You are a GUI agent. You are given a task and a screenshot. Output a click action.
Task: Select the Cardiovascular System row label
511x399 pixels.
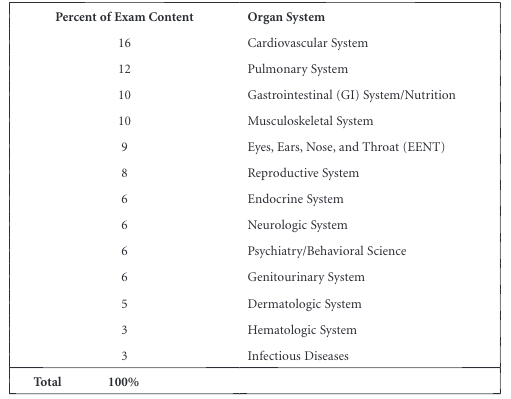(308, 43)
